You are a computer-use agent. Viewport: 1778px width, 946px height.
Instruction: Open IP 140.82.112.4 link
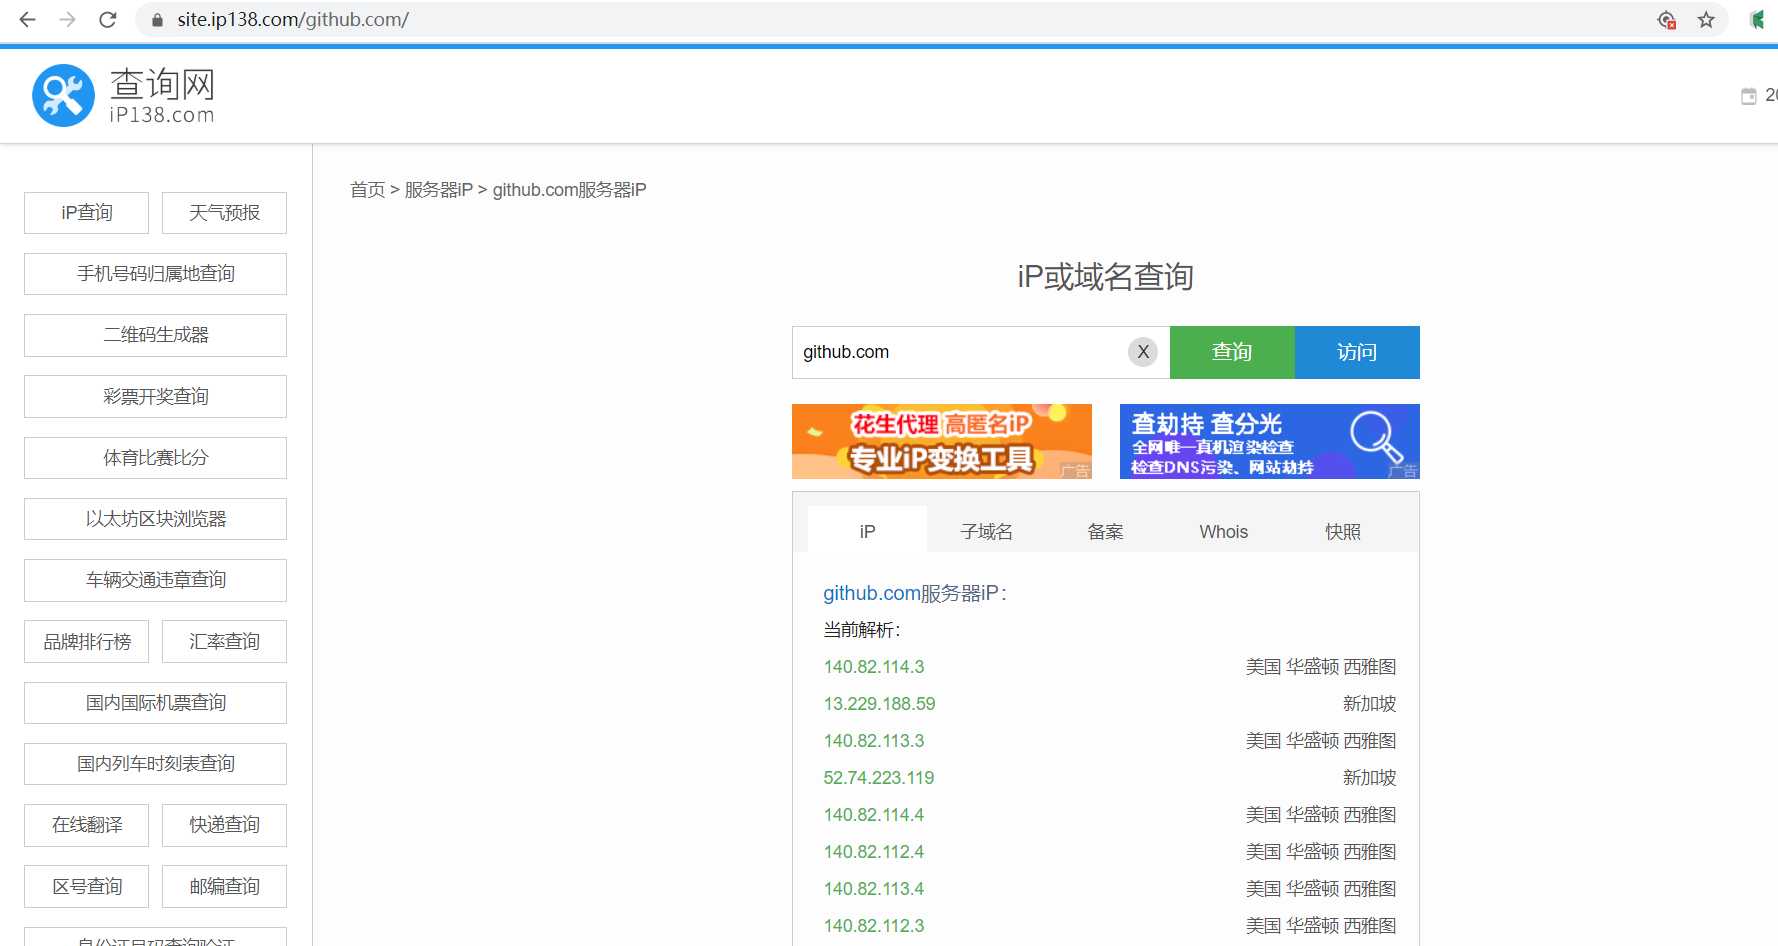[874, 852]
